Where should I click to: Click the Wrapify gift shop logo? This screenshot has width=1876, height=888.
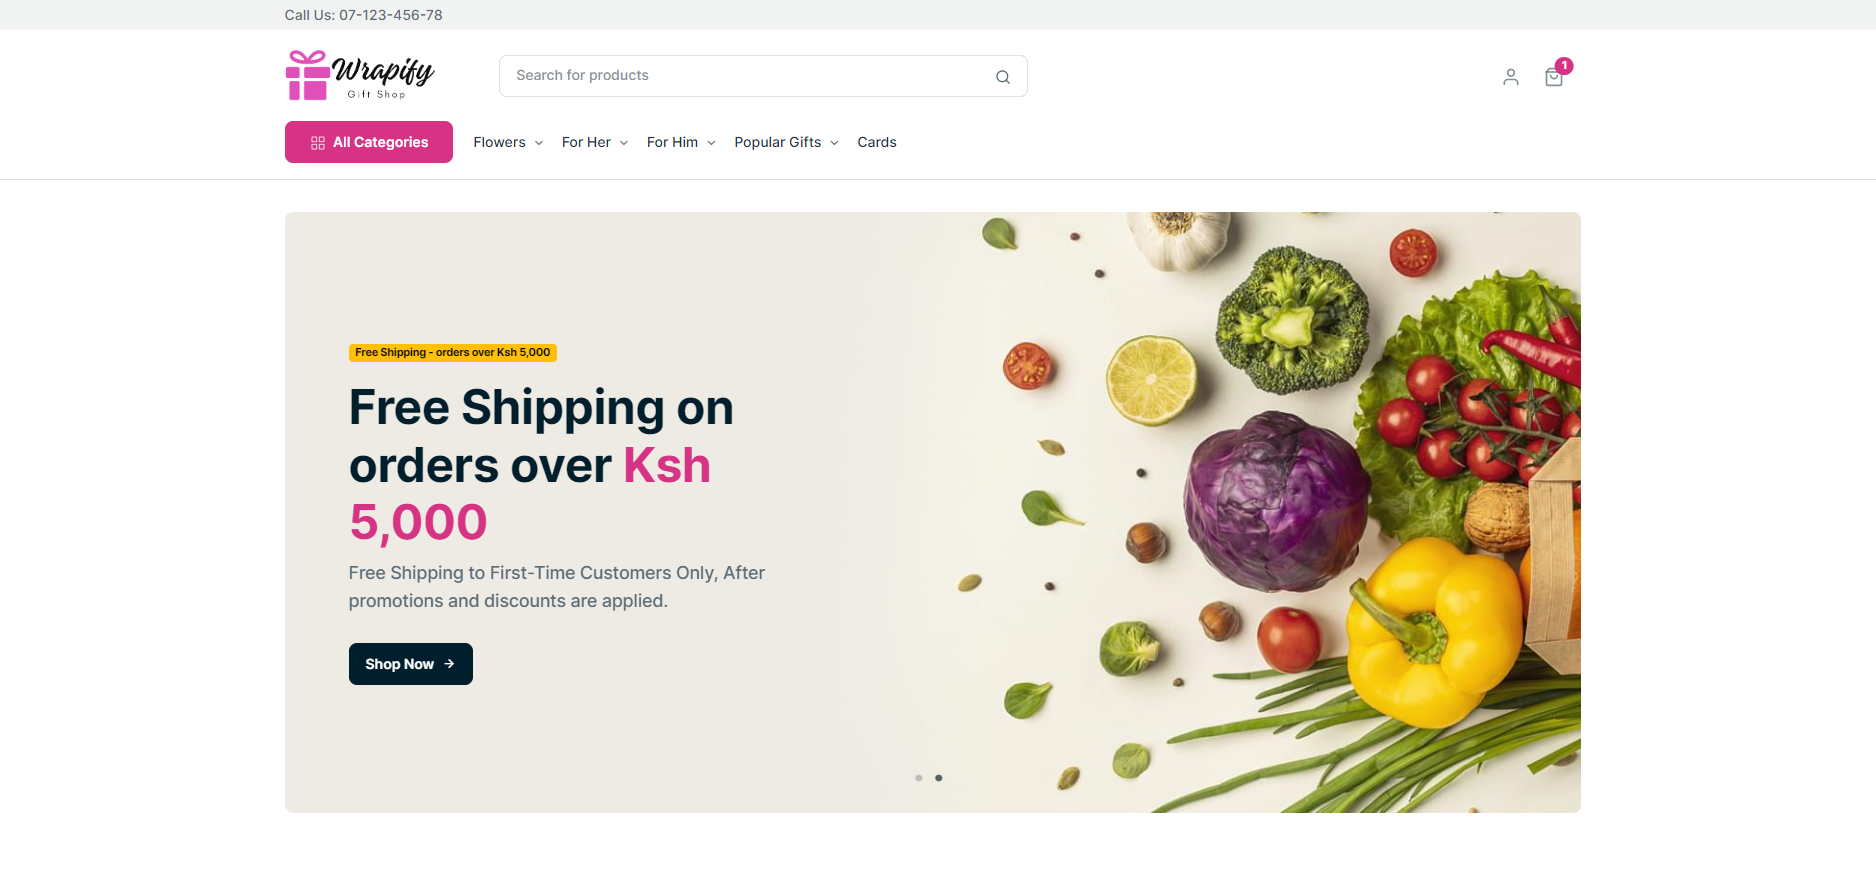pyautogui.click(x=360, y=75)
